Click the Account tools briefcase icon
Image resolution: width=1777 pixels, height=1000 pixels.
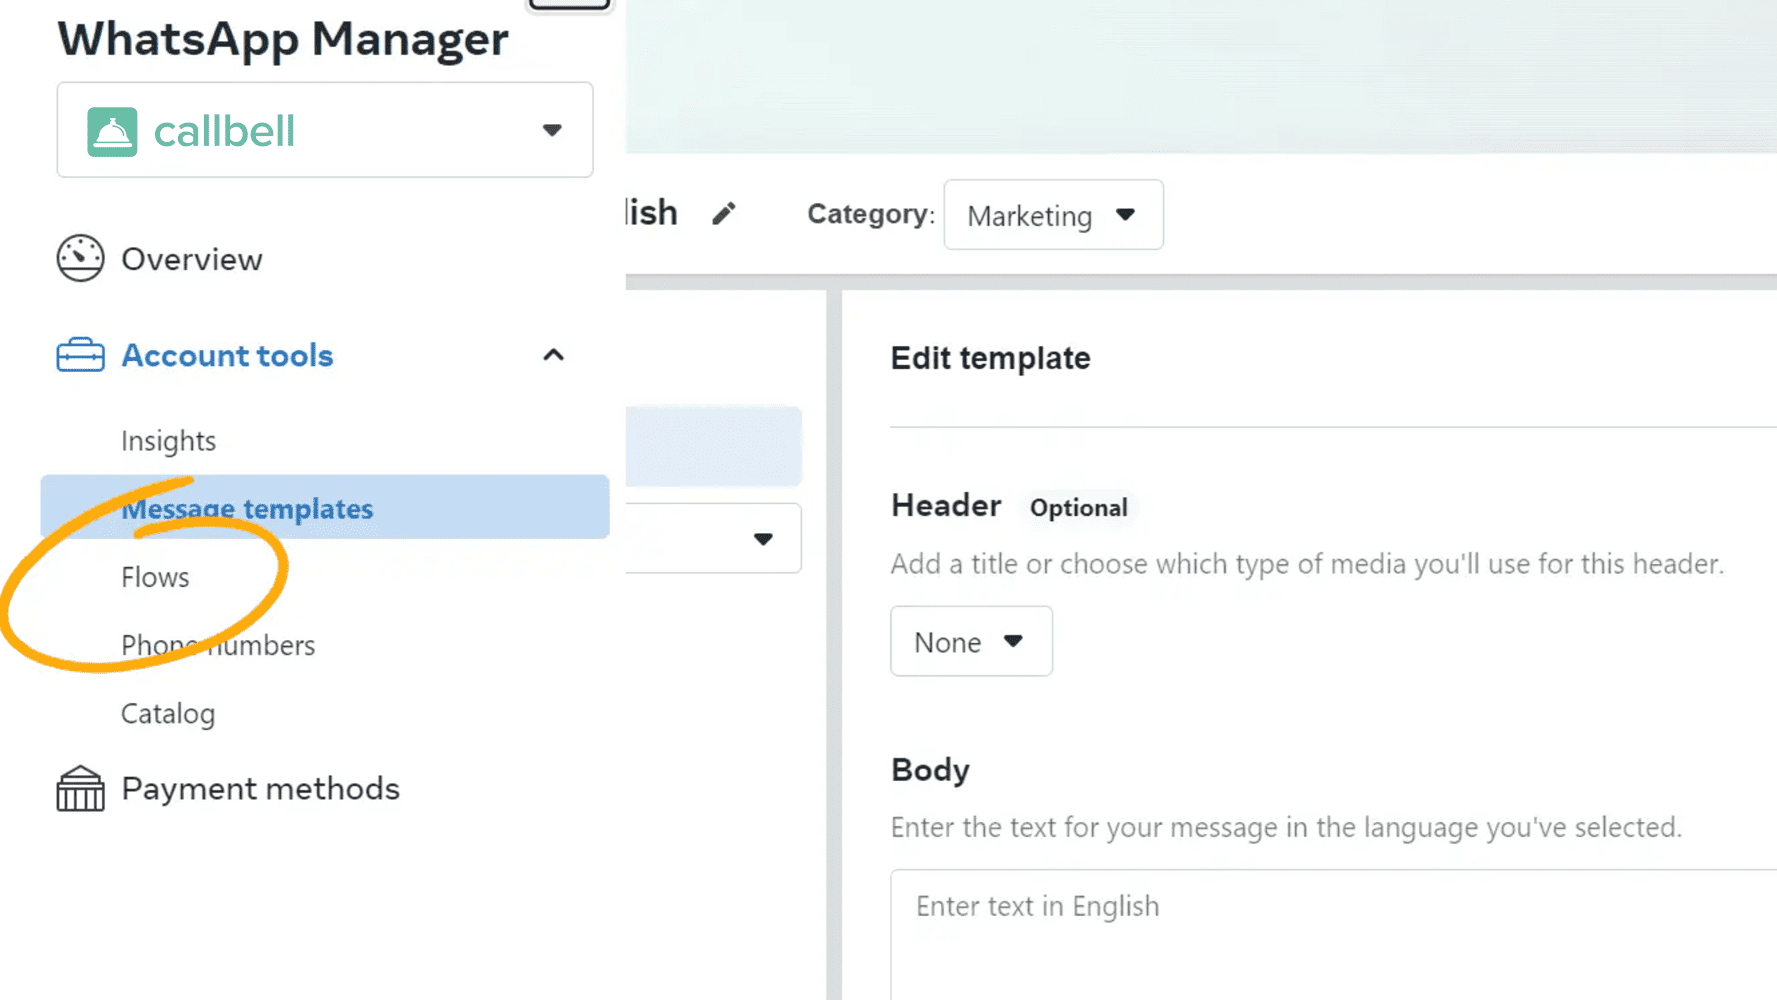pos(80,355)
